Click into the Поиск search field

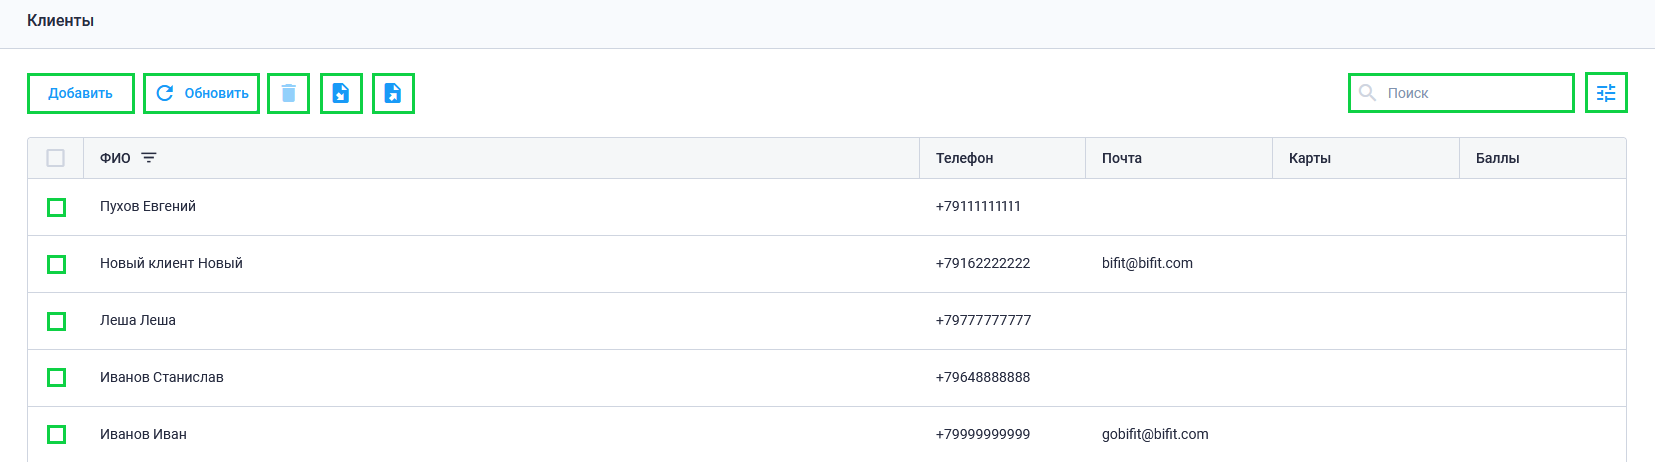click(x=1461, y=93)
